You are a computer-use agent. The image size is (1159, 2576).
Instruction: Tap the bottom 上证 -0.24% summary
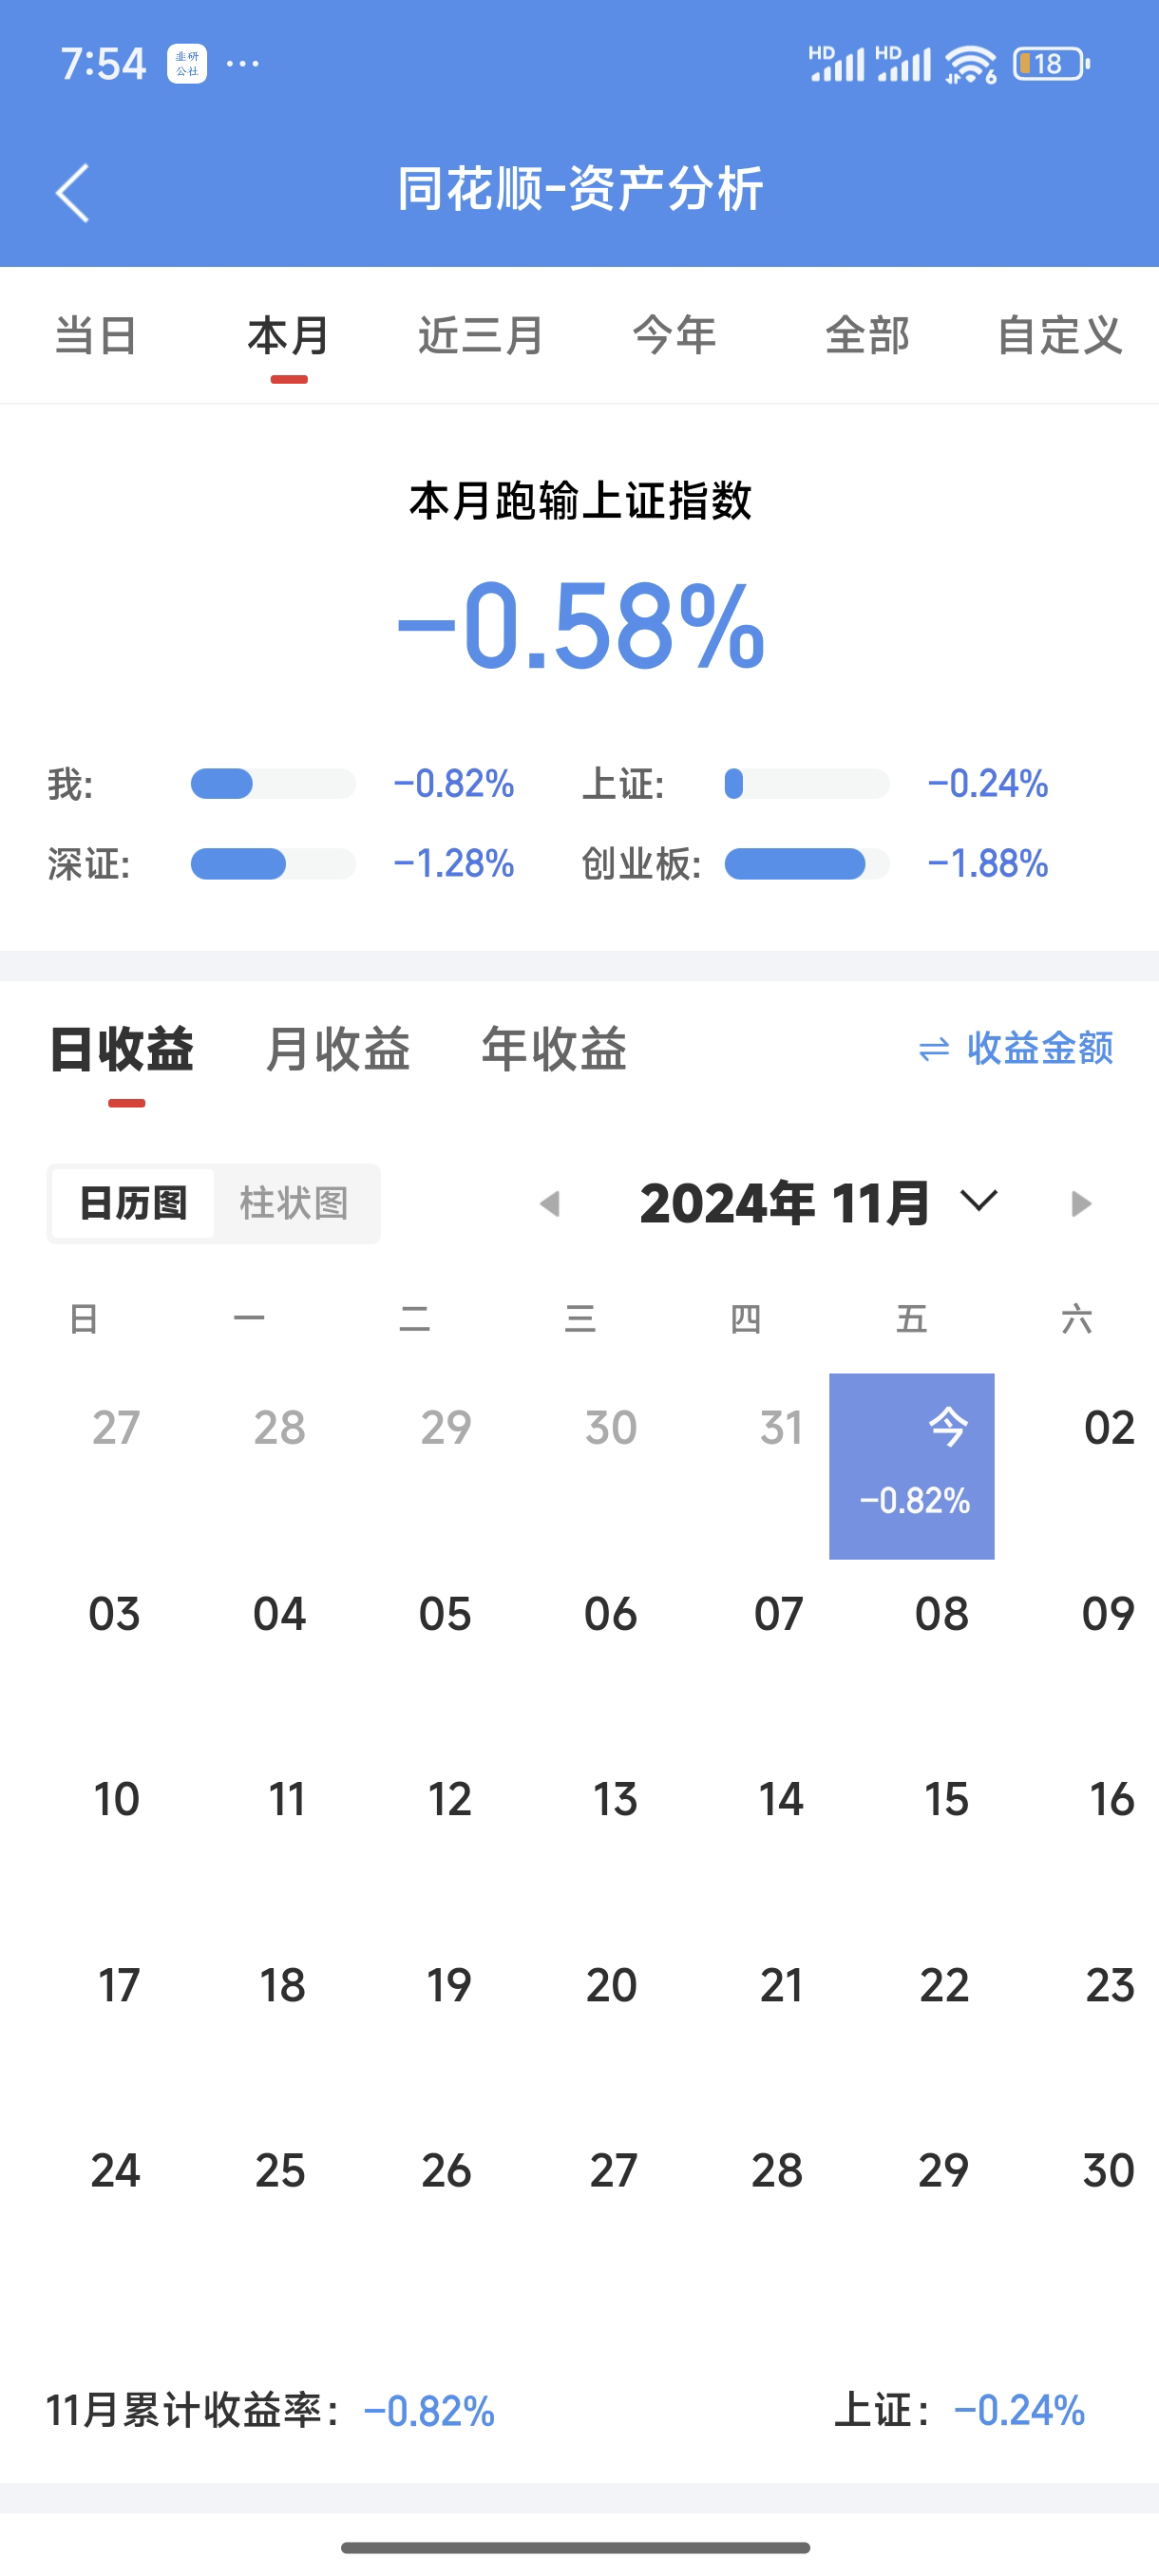960,2411
